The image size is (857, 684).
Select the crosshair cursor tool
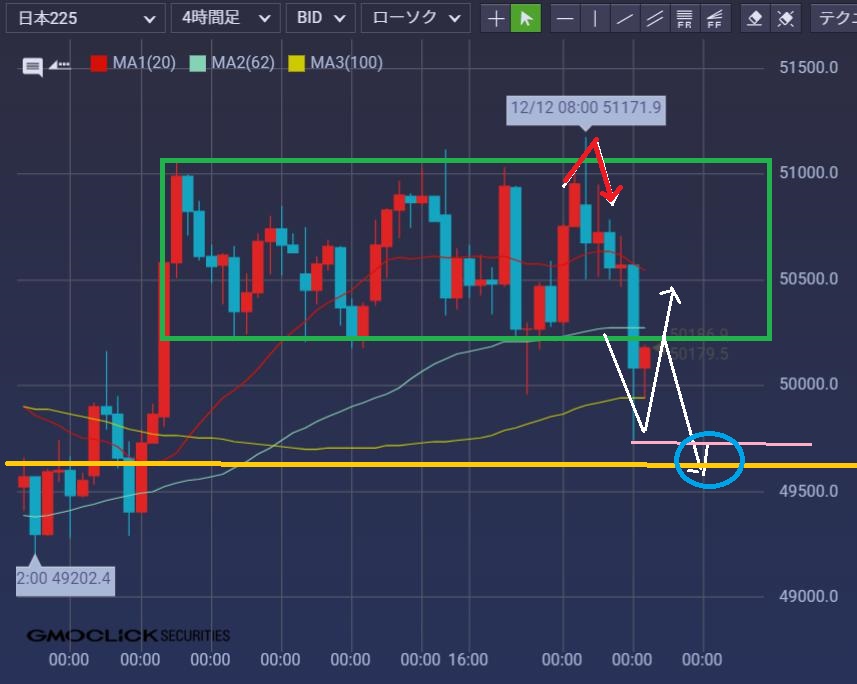pos(495,18)
